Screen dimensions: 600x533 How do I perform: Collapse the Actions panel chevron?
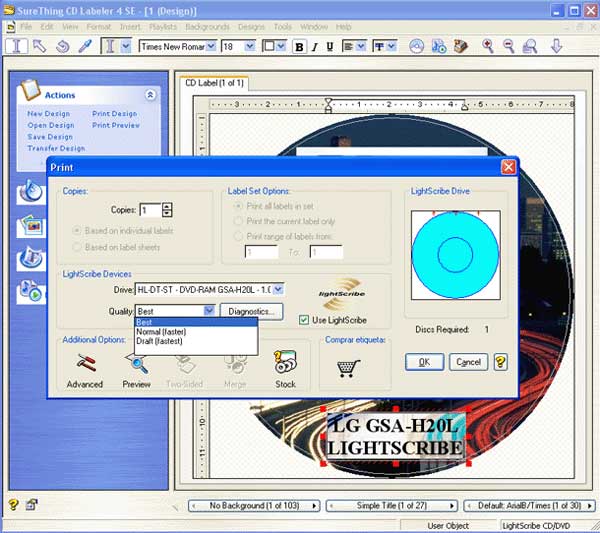point(150,95)
